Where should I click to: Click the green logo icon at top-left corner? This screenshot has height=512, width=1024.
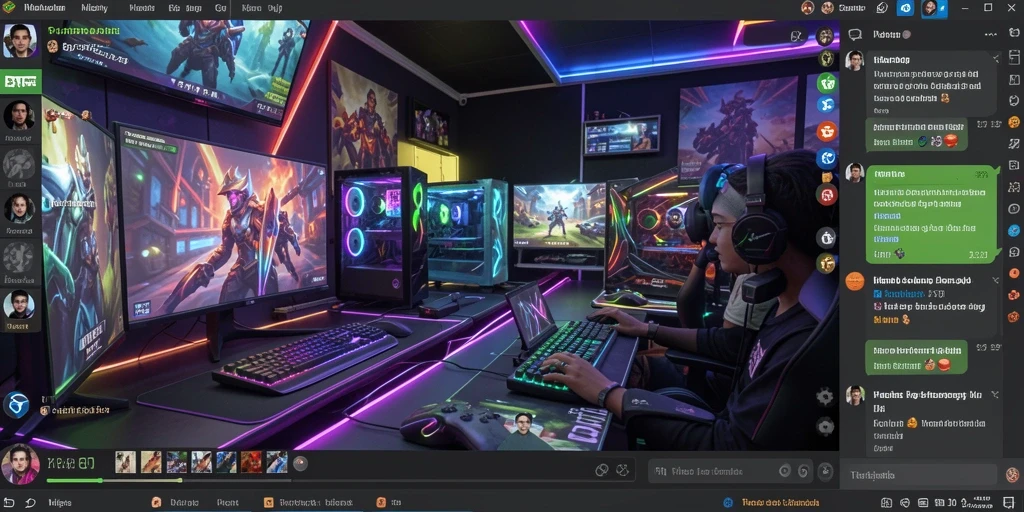(9, 8)
